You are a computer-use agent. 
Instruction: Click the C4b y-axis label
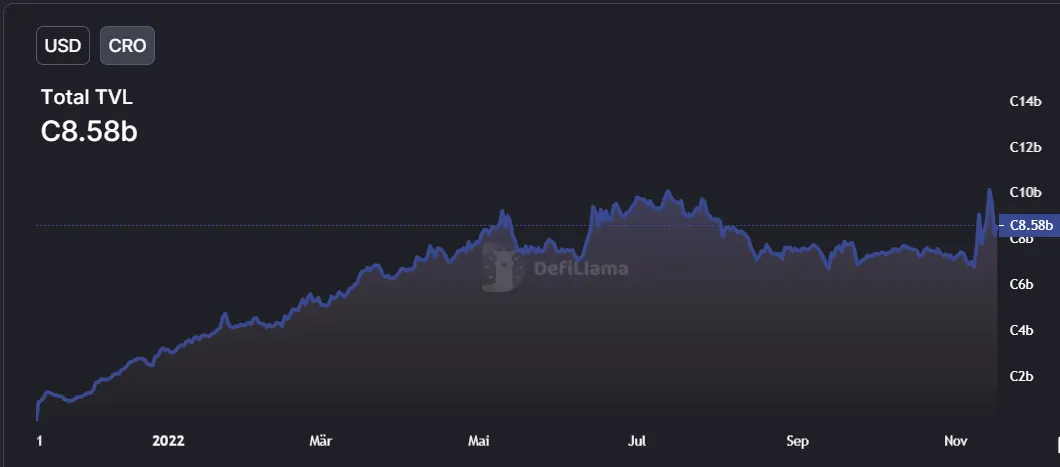pyautogui.click(x=1021, y=330)
